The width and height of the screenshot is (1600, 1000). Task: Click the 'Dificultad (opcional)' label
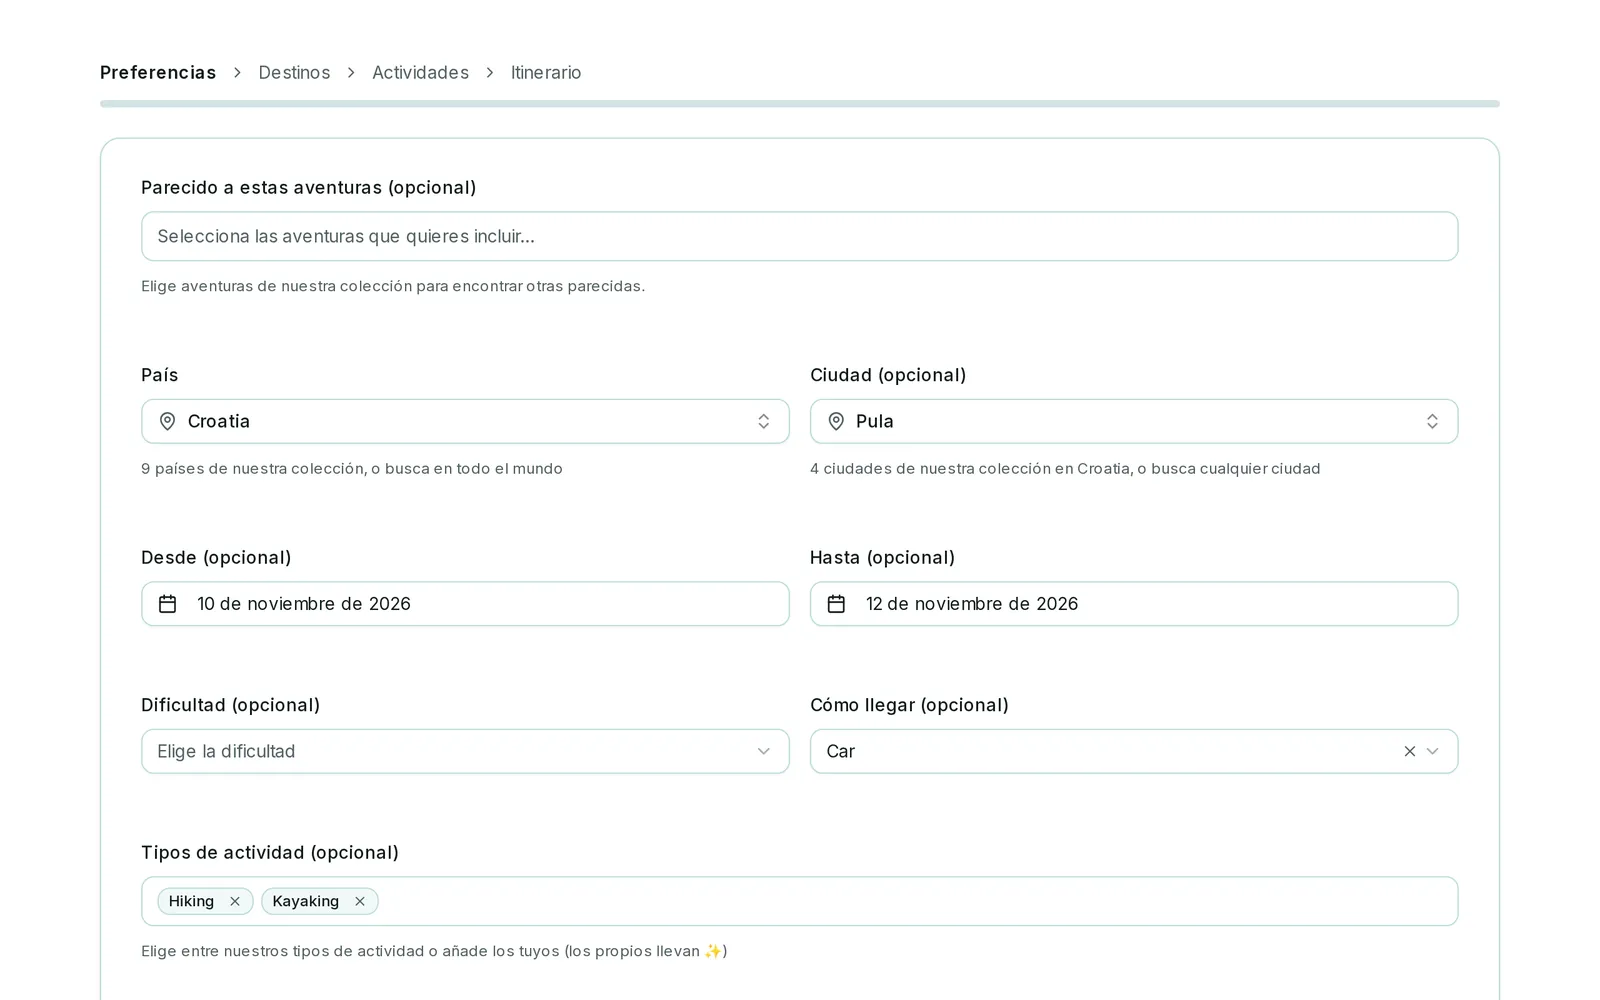(231, 705)
